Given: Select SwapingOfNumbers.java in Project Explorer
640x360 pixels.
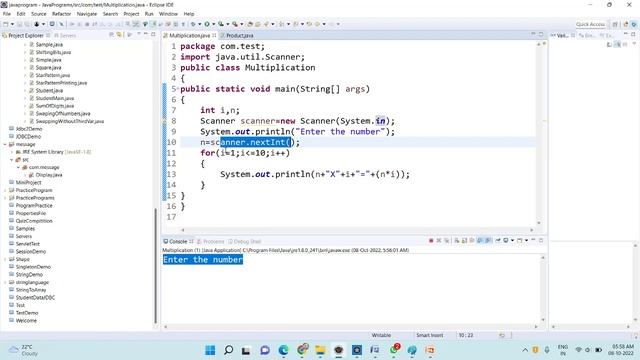Looking at the screenshot, I should 63,113.
